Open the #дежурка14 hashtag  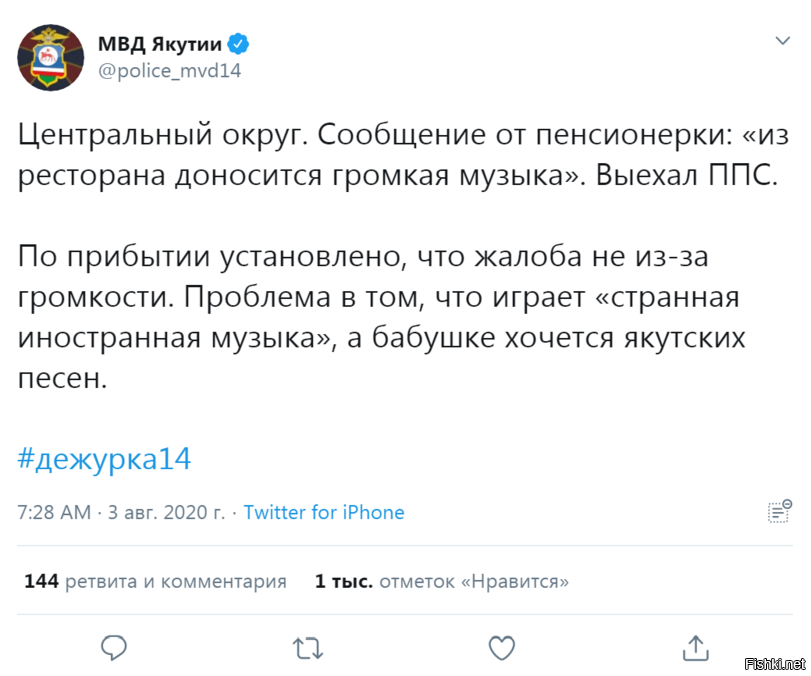[x=104, y=457]
